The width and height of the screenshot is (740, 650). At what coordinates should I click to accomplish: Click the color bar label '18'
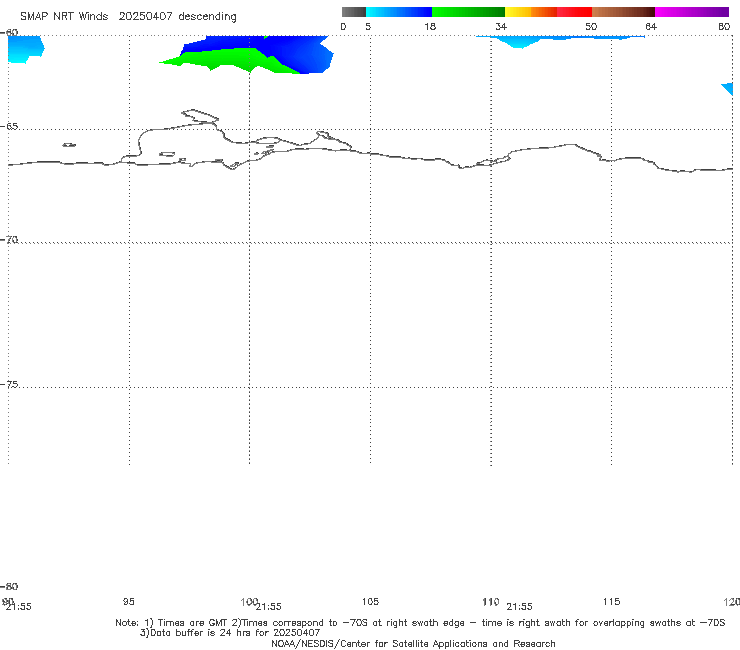point(430,26)
